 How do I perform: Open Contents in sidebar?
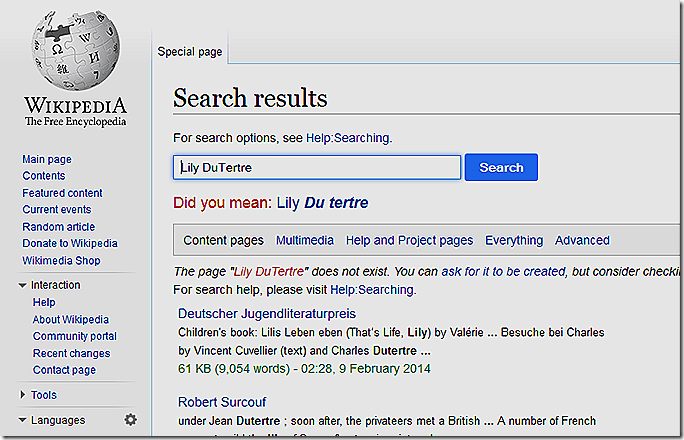pos(44,176)
